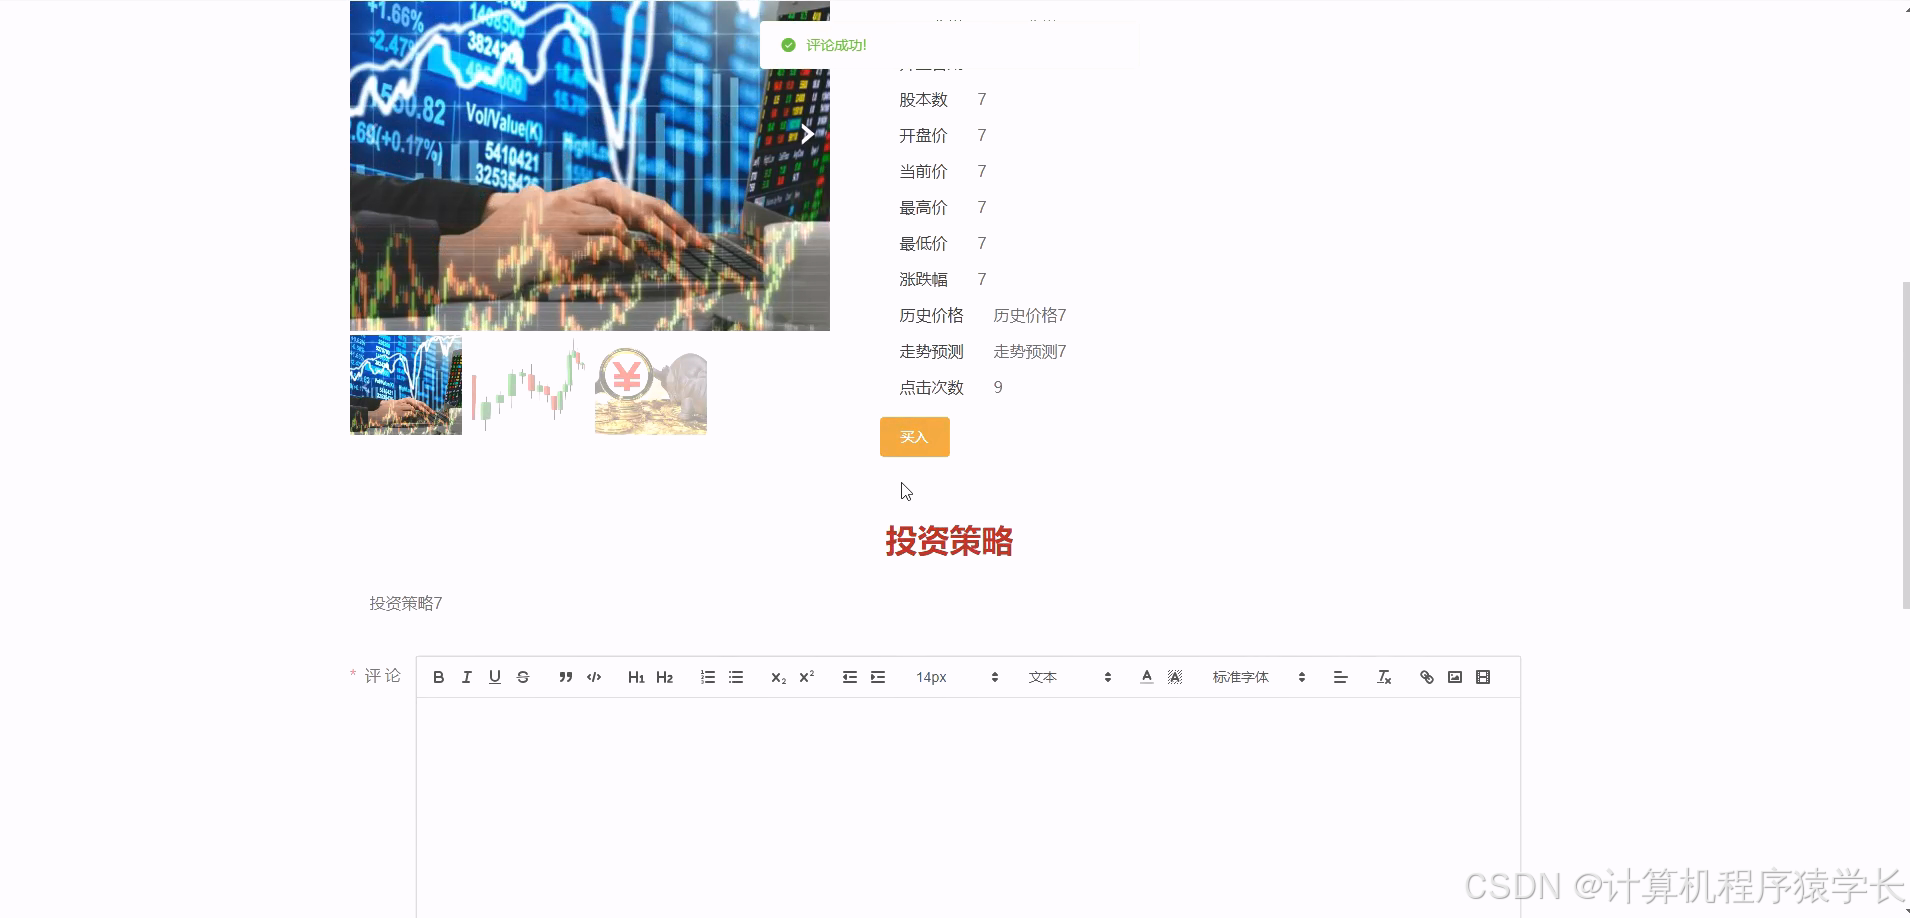Open the 标准字体 font family dropdown
The height and width of the screenshot is (918, 1910).
(x=1258, y=677)
